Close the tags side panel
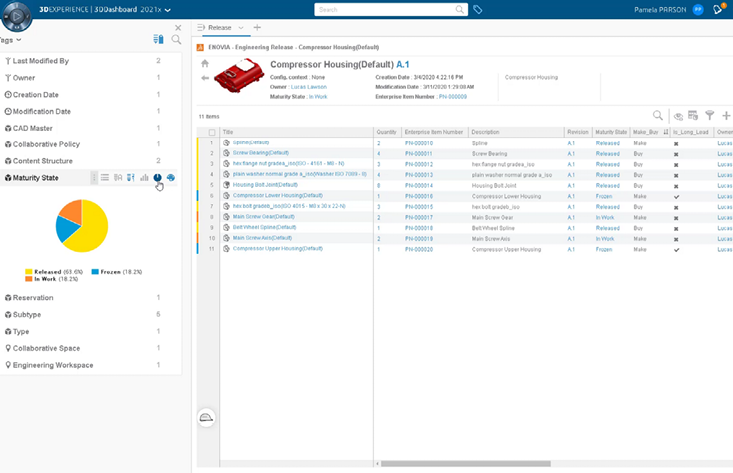The width and height of the screenshot is (733, 473). (x=178, y=28)
